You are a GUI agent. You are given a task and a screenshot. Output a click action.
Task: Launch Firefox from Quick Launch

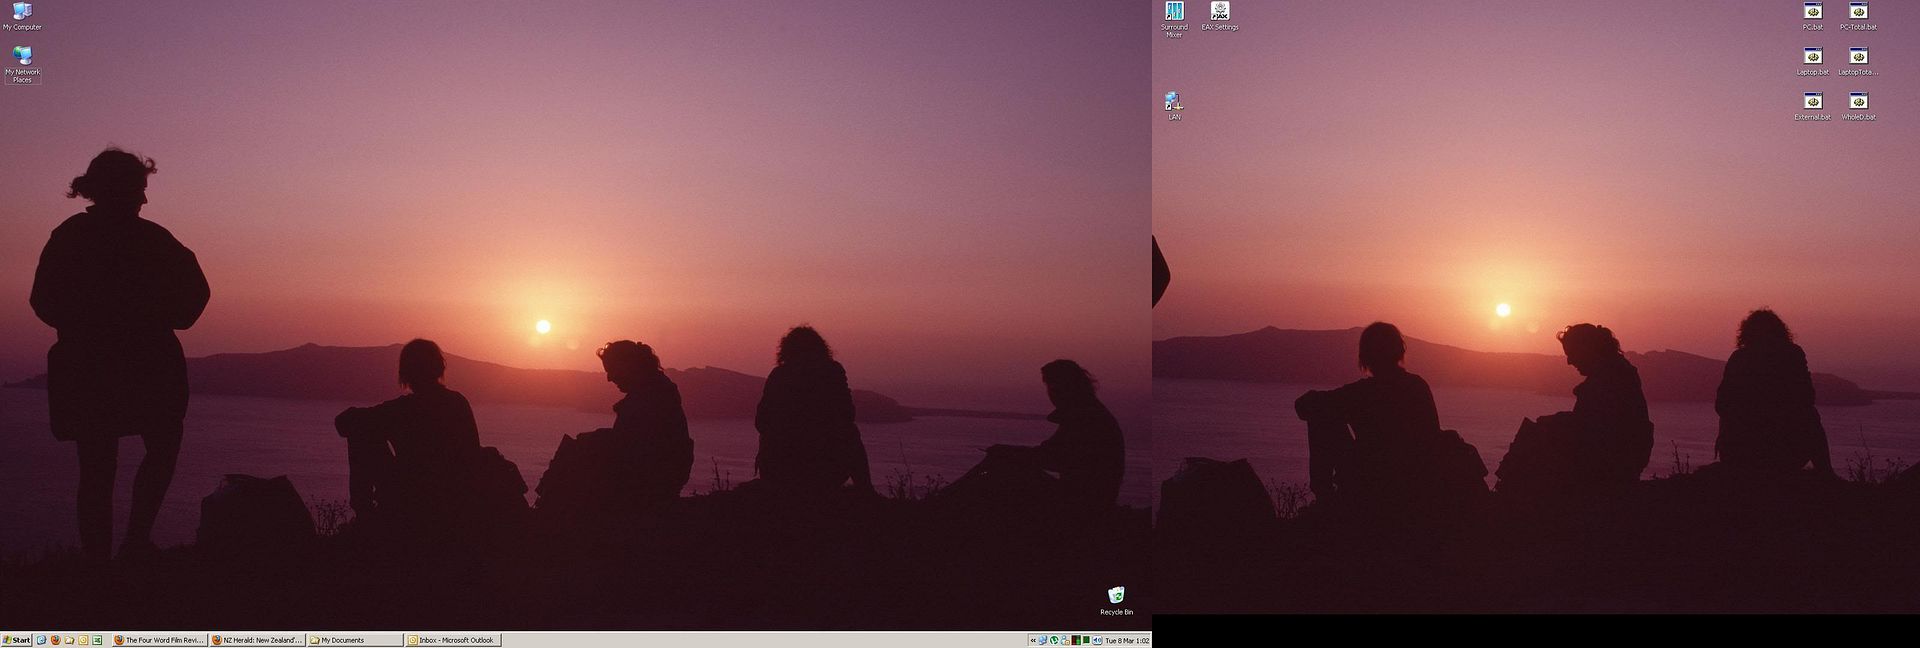pos(55,640)
